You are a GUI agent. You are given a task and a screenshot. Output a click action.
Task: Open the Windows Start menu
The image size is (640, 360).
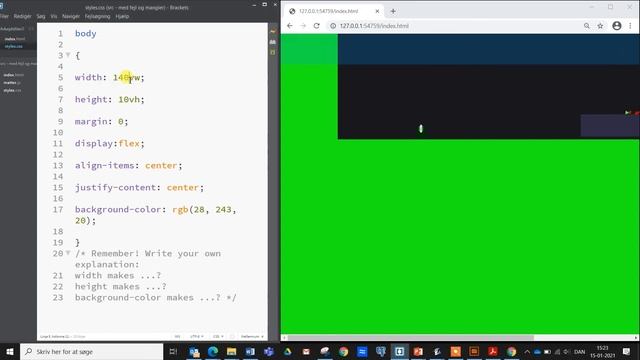pyautogui.click(x=10, y=351)
